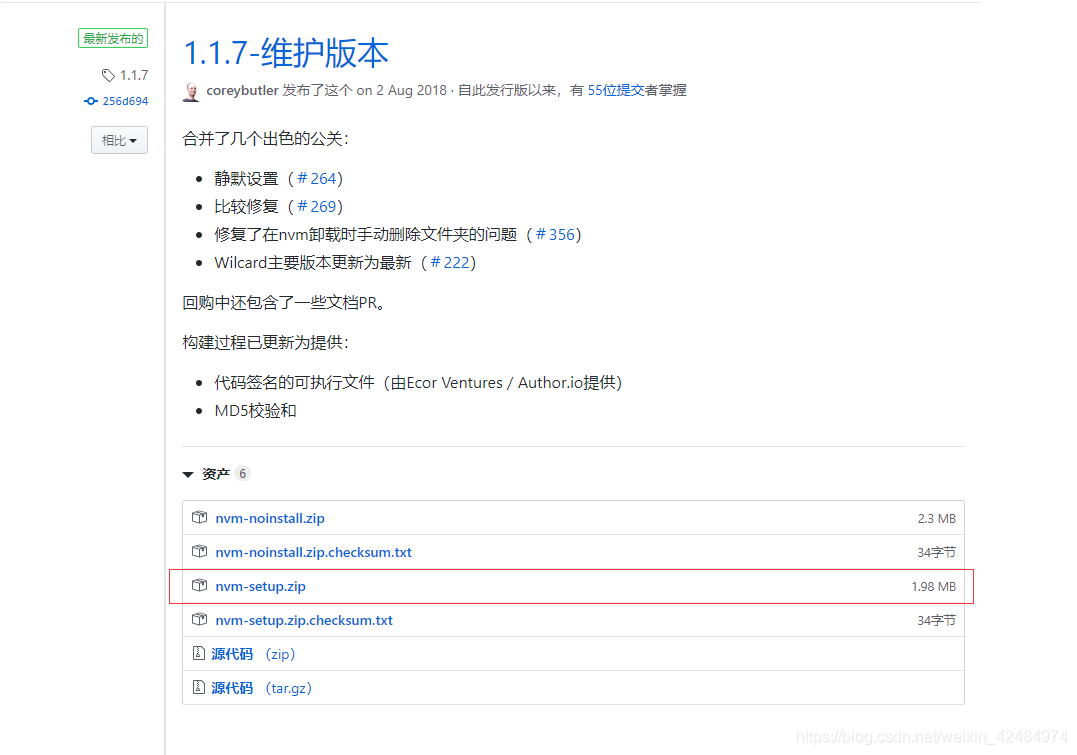Click the tag icon next to 1.1.7
Image resolution: width=1077 pixels, height=755 pixels.
(x=108, y=75)
